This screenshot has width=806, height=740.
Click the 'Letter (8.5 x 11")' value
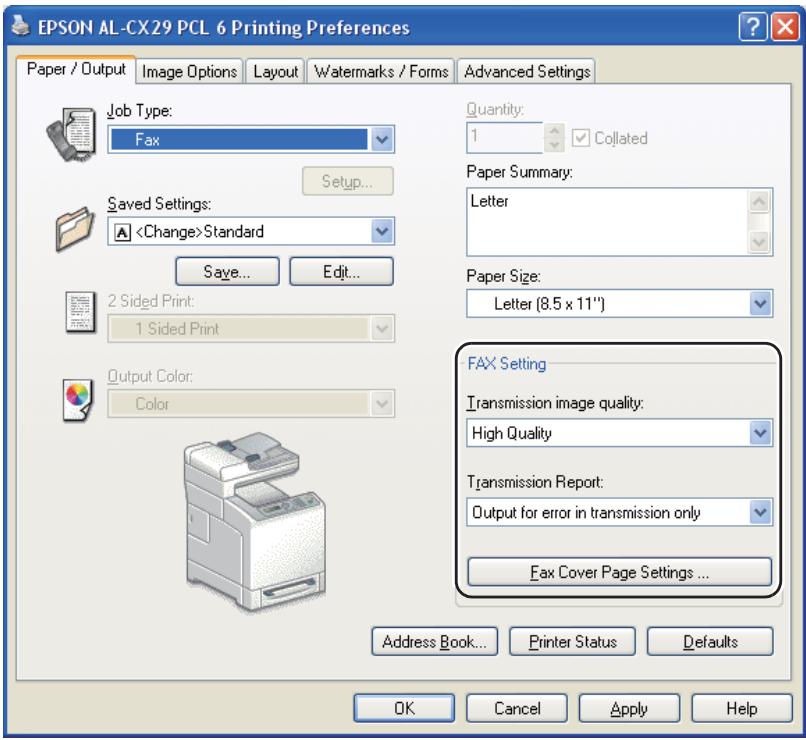click(549, 304)
